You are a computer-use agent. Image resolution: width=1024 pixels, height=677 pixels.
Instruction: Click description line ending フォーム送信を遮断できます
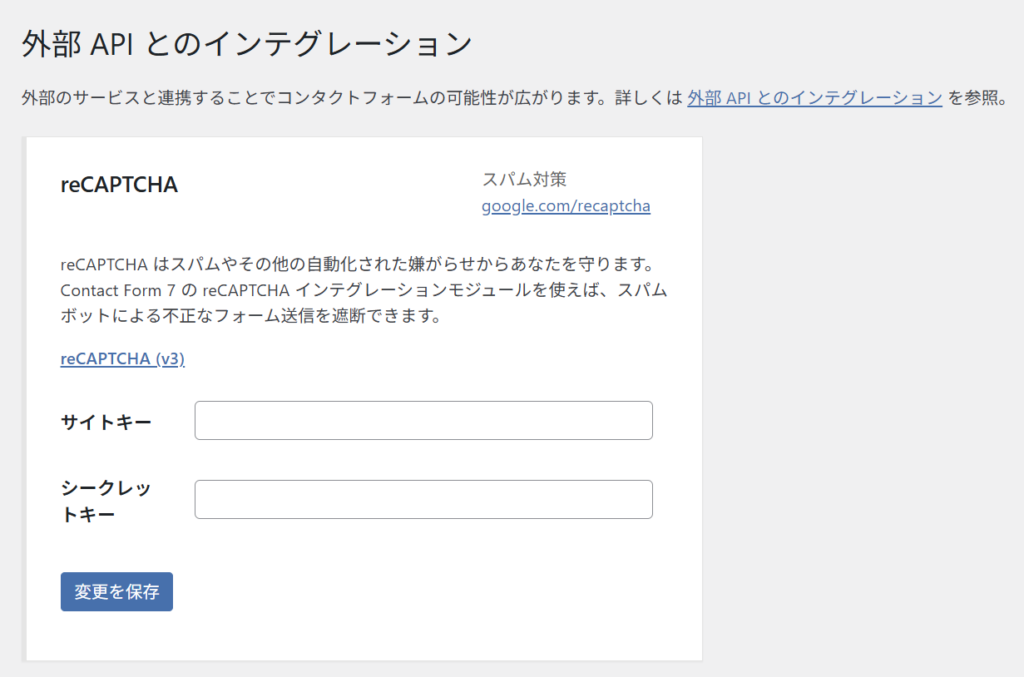point(250,317)
